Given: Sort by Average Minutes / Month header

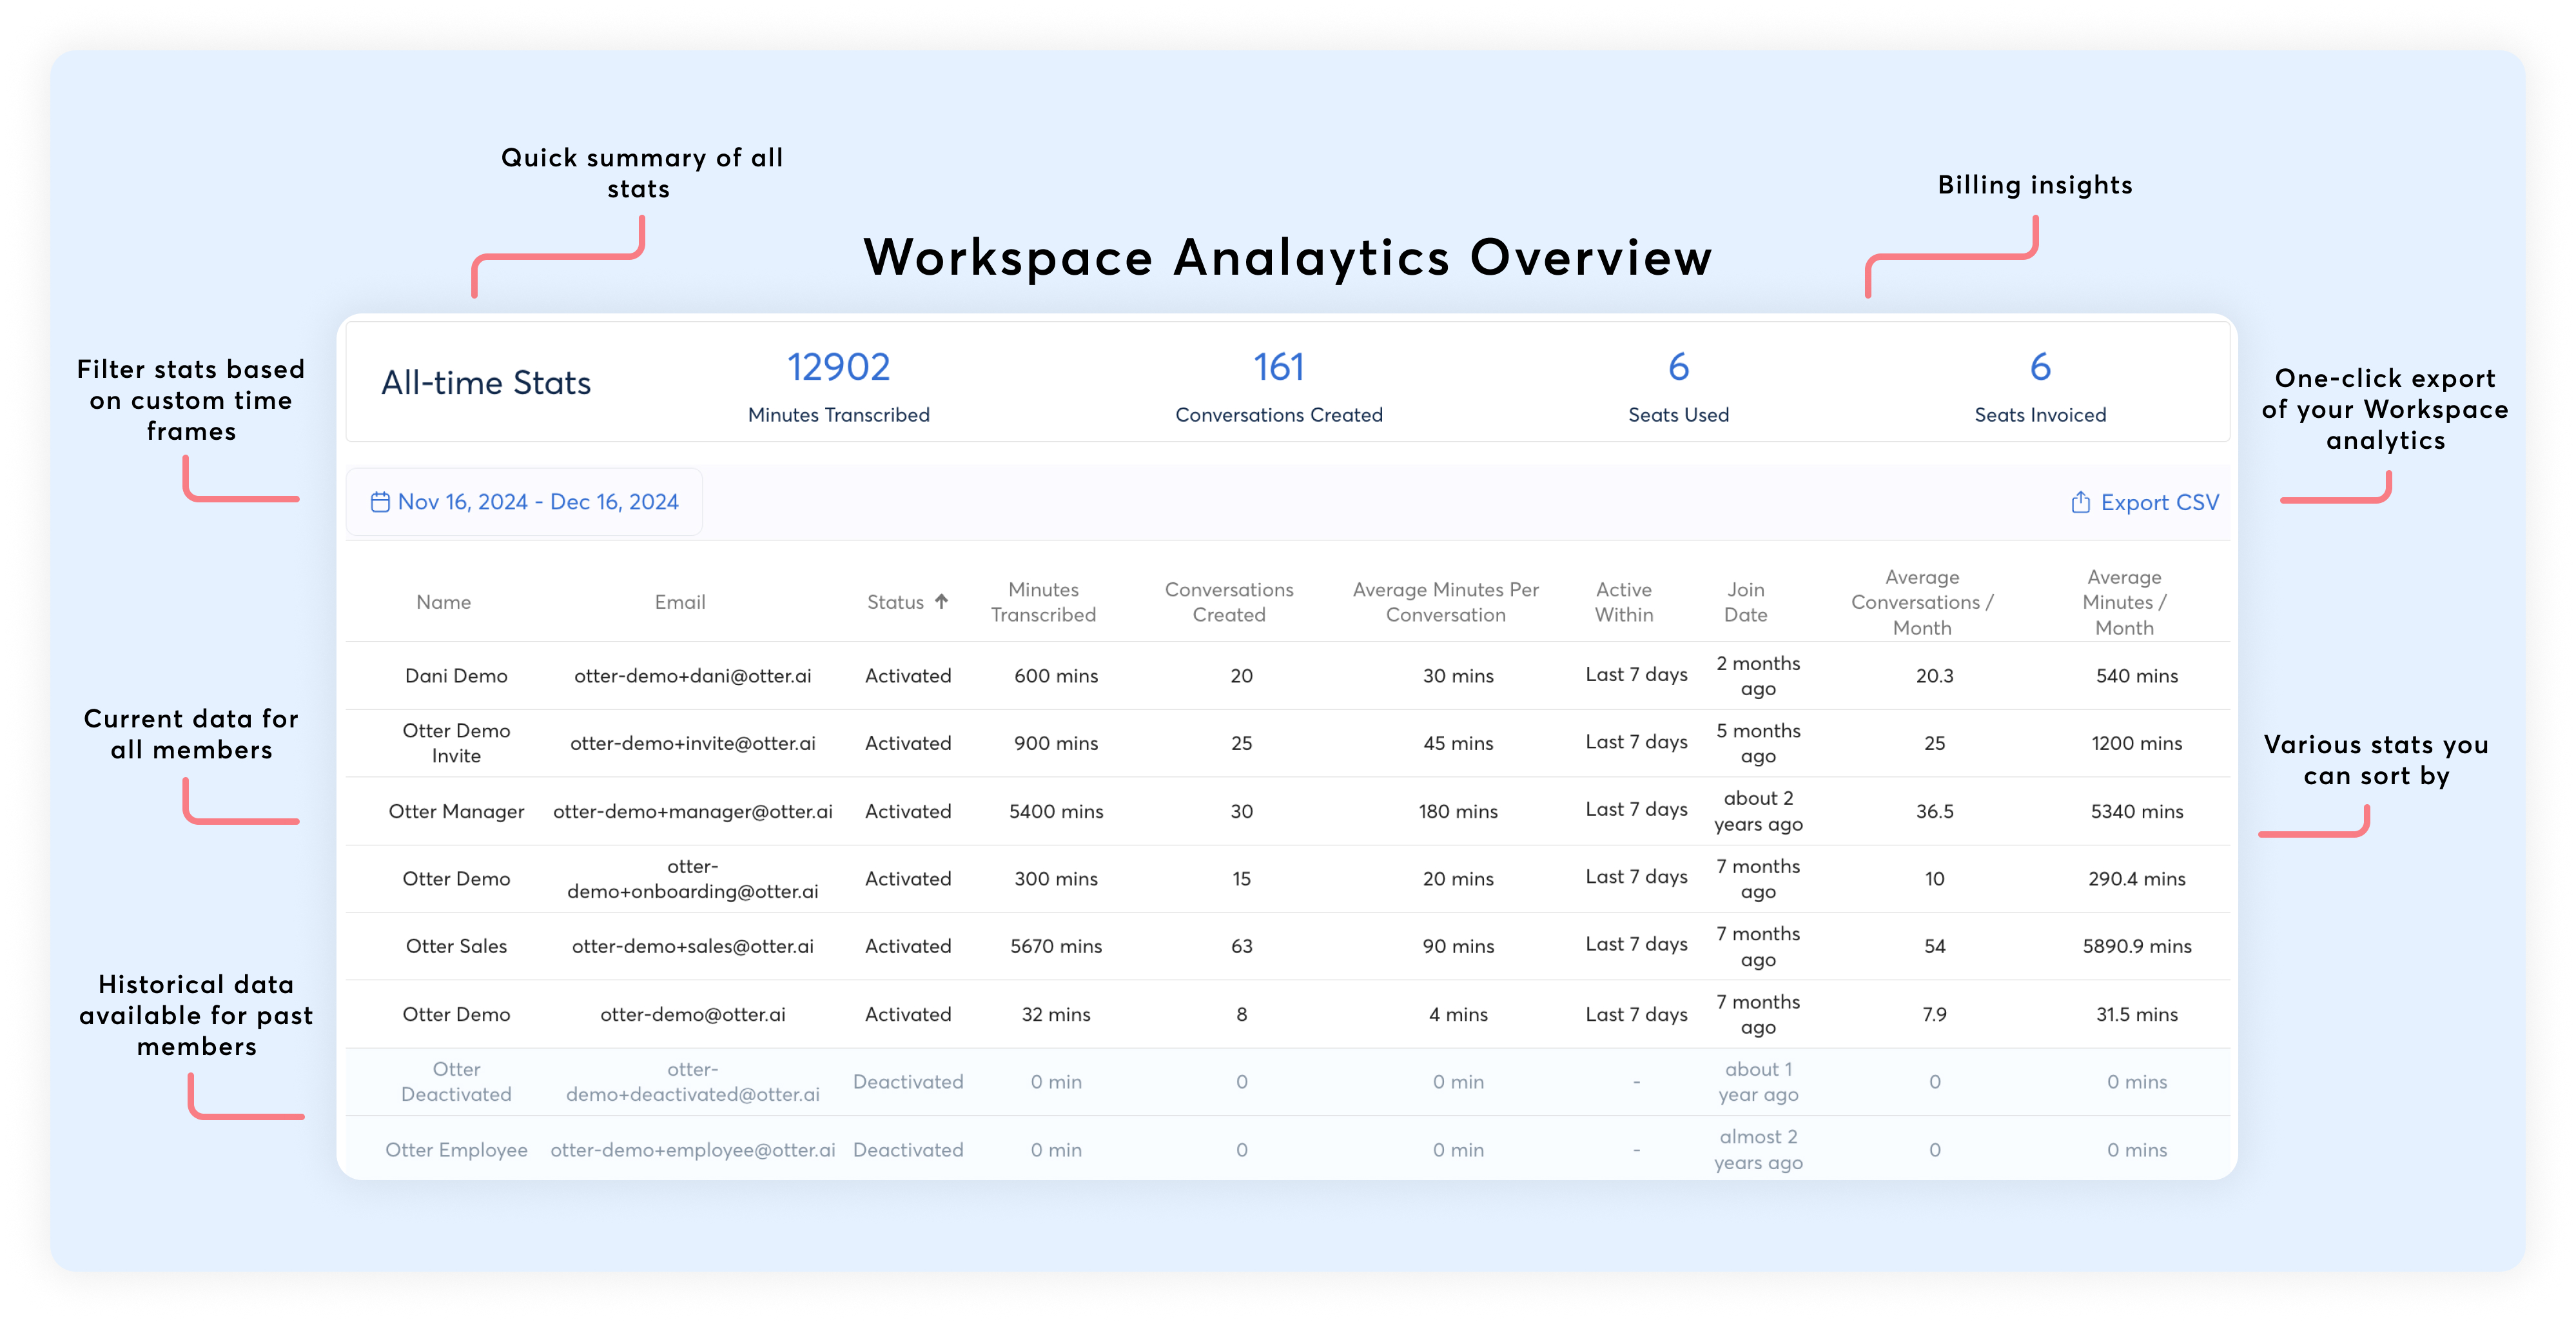Looking at the screenshot, I should [x=2123, y=602].
